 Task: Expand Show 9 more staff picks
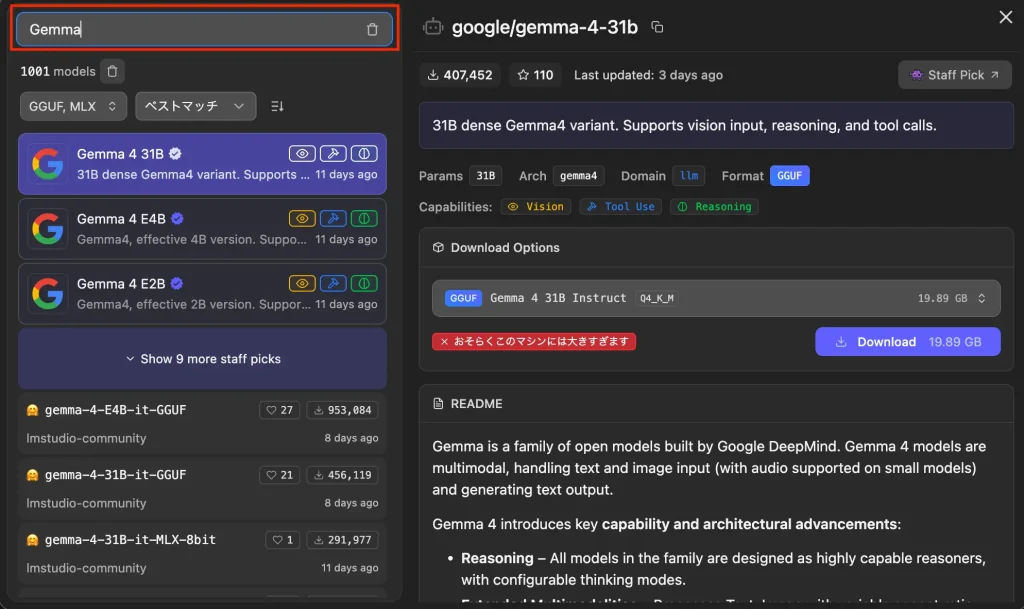[202, 359]
